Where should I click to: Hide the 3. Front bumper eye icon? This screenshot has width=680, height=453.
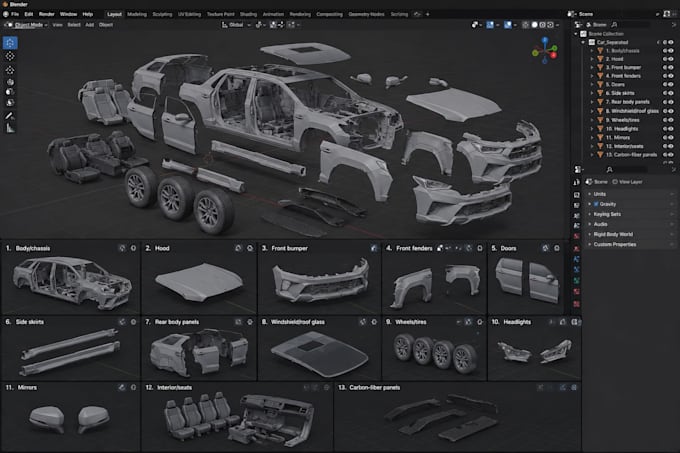(x=671, y=68)
